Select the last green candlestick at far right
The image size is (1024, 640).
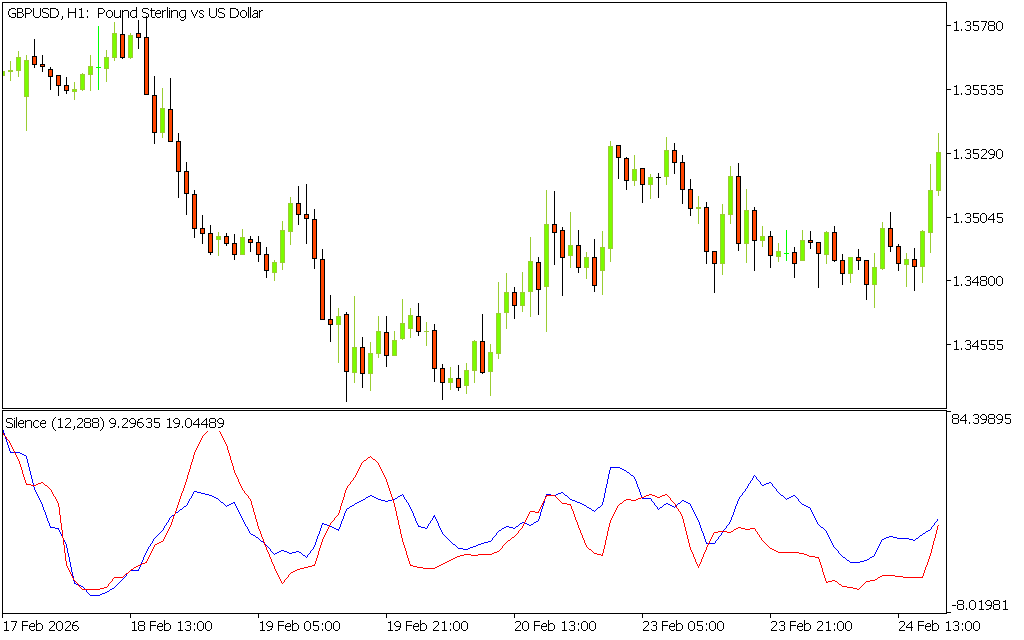938,170
